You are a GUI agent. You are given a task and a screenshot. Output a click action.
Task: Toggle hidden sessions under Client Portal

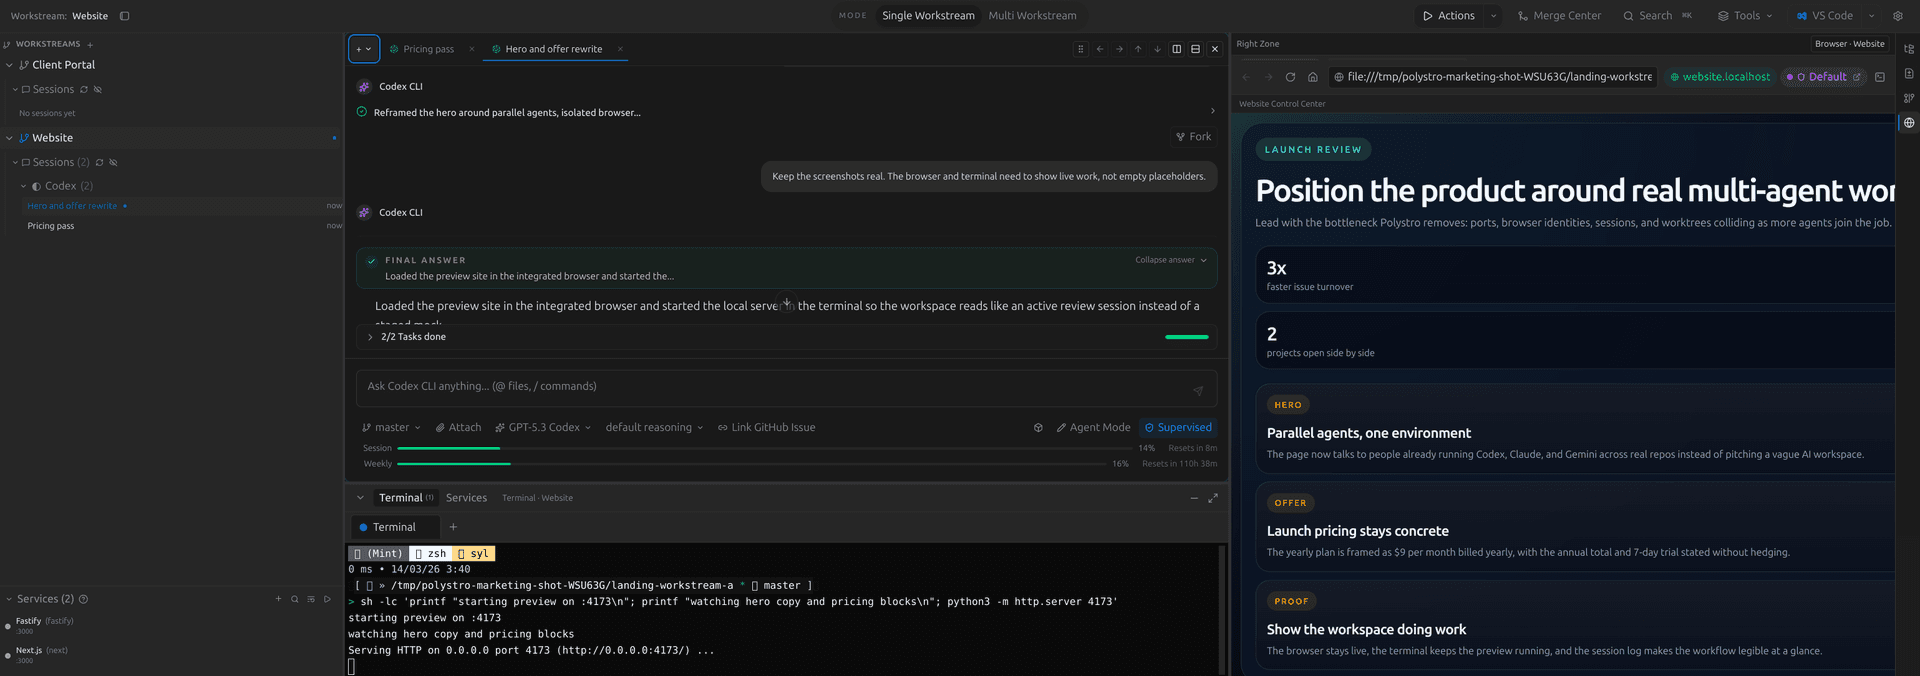click(98, 90)
